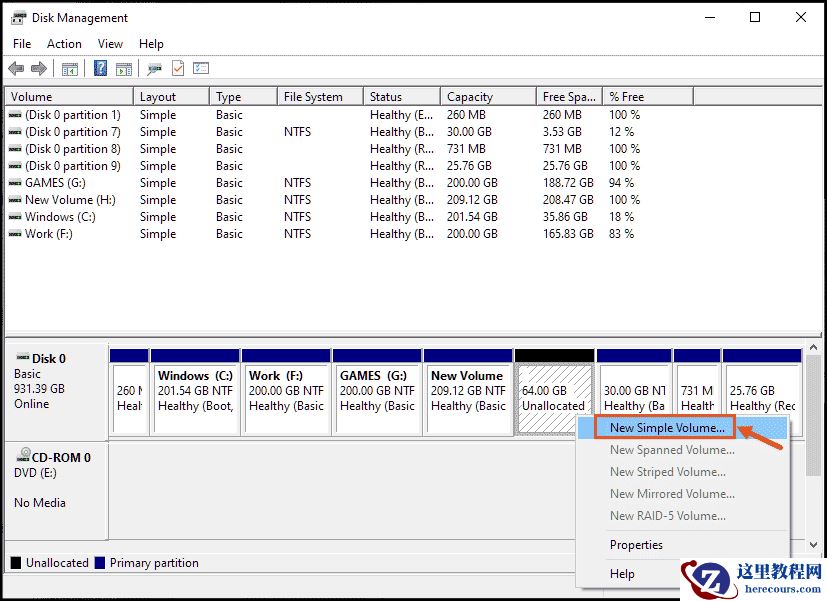Open the View menu
This screenshot has width=827, height=601.
point(110,43)
